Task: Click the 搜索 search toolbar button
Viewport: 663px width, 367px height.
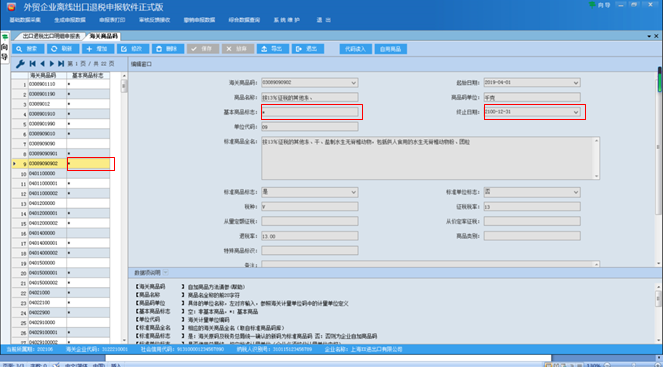Action: tap(28, 49)
